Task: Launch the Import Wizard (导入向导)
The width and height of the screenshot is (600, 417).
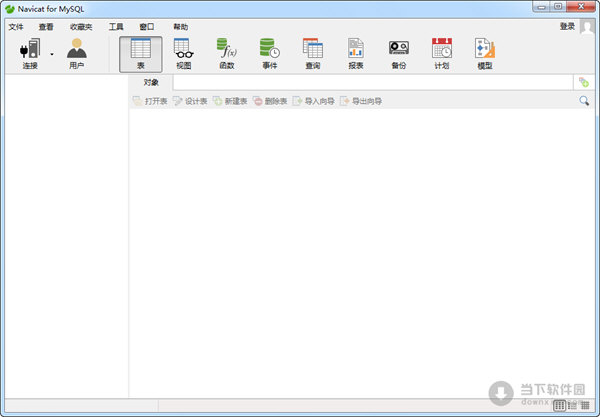Action: pyautogui.click(x=314, y=101)
